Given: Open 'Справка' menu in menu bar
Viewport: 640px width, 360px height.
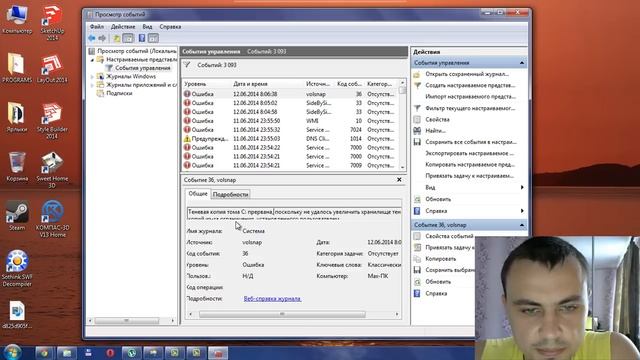Looking at the screenshot, I should pyautogui.click(x=170, y=27).
